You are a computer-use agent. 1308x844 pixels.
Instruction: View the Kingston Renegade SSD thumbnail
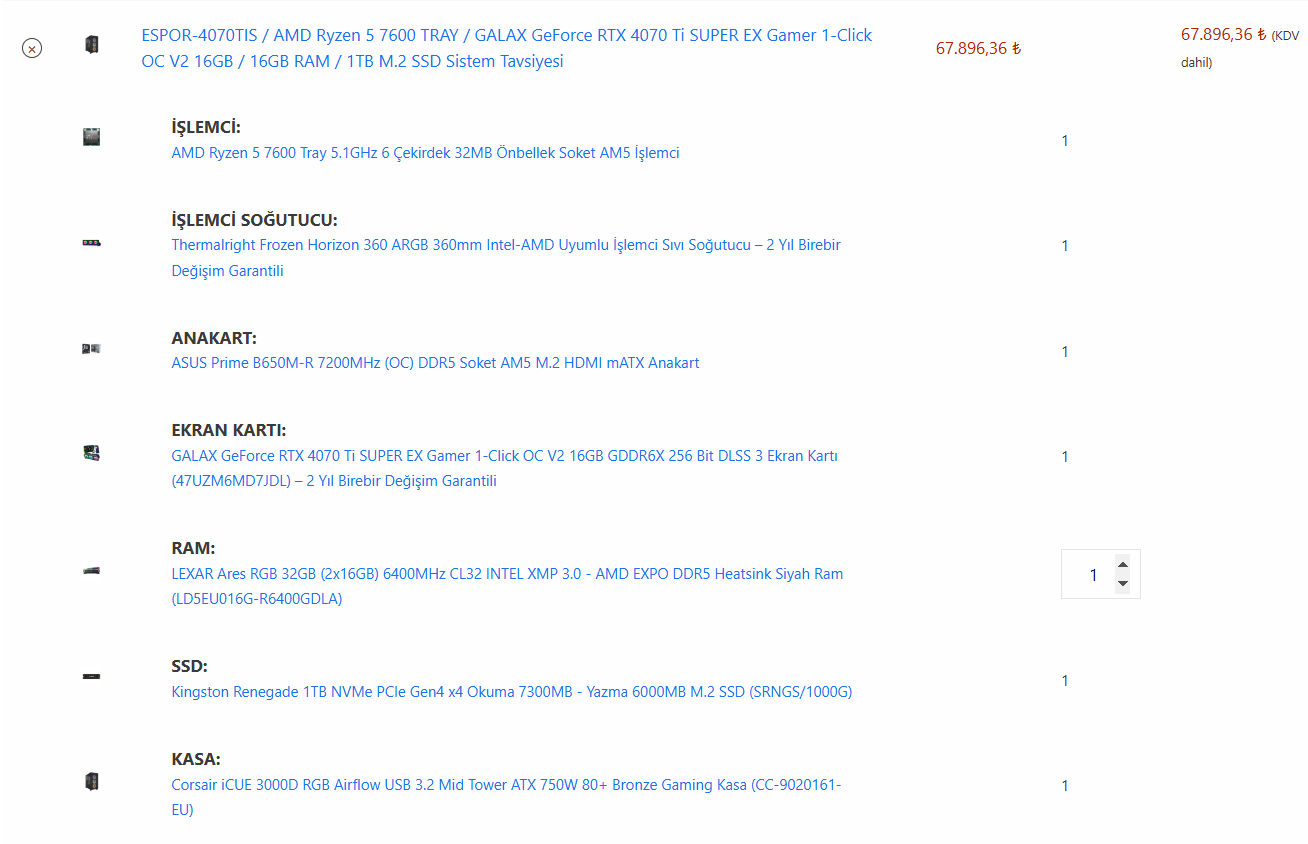pos(92,677)
